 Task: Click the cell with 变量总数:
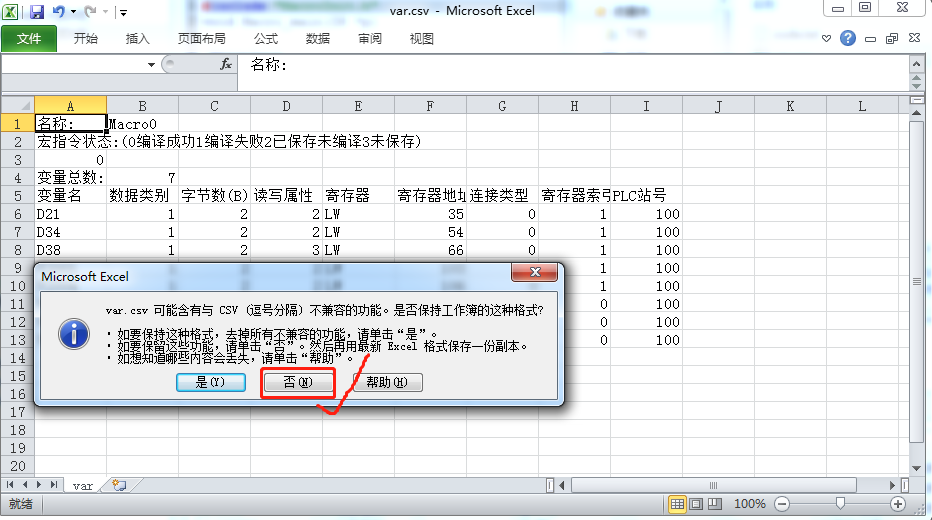(x=70, y=178)
